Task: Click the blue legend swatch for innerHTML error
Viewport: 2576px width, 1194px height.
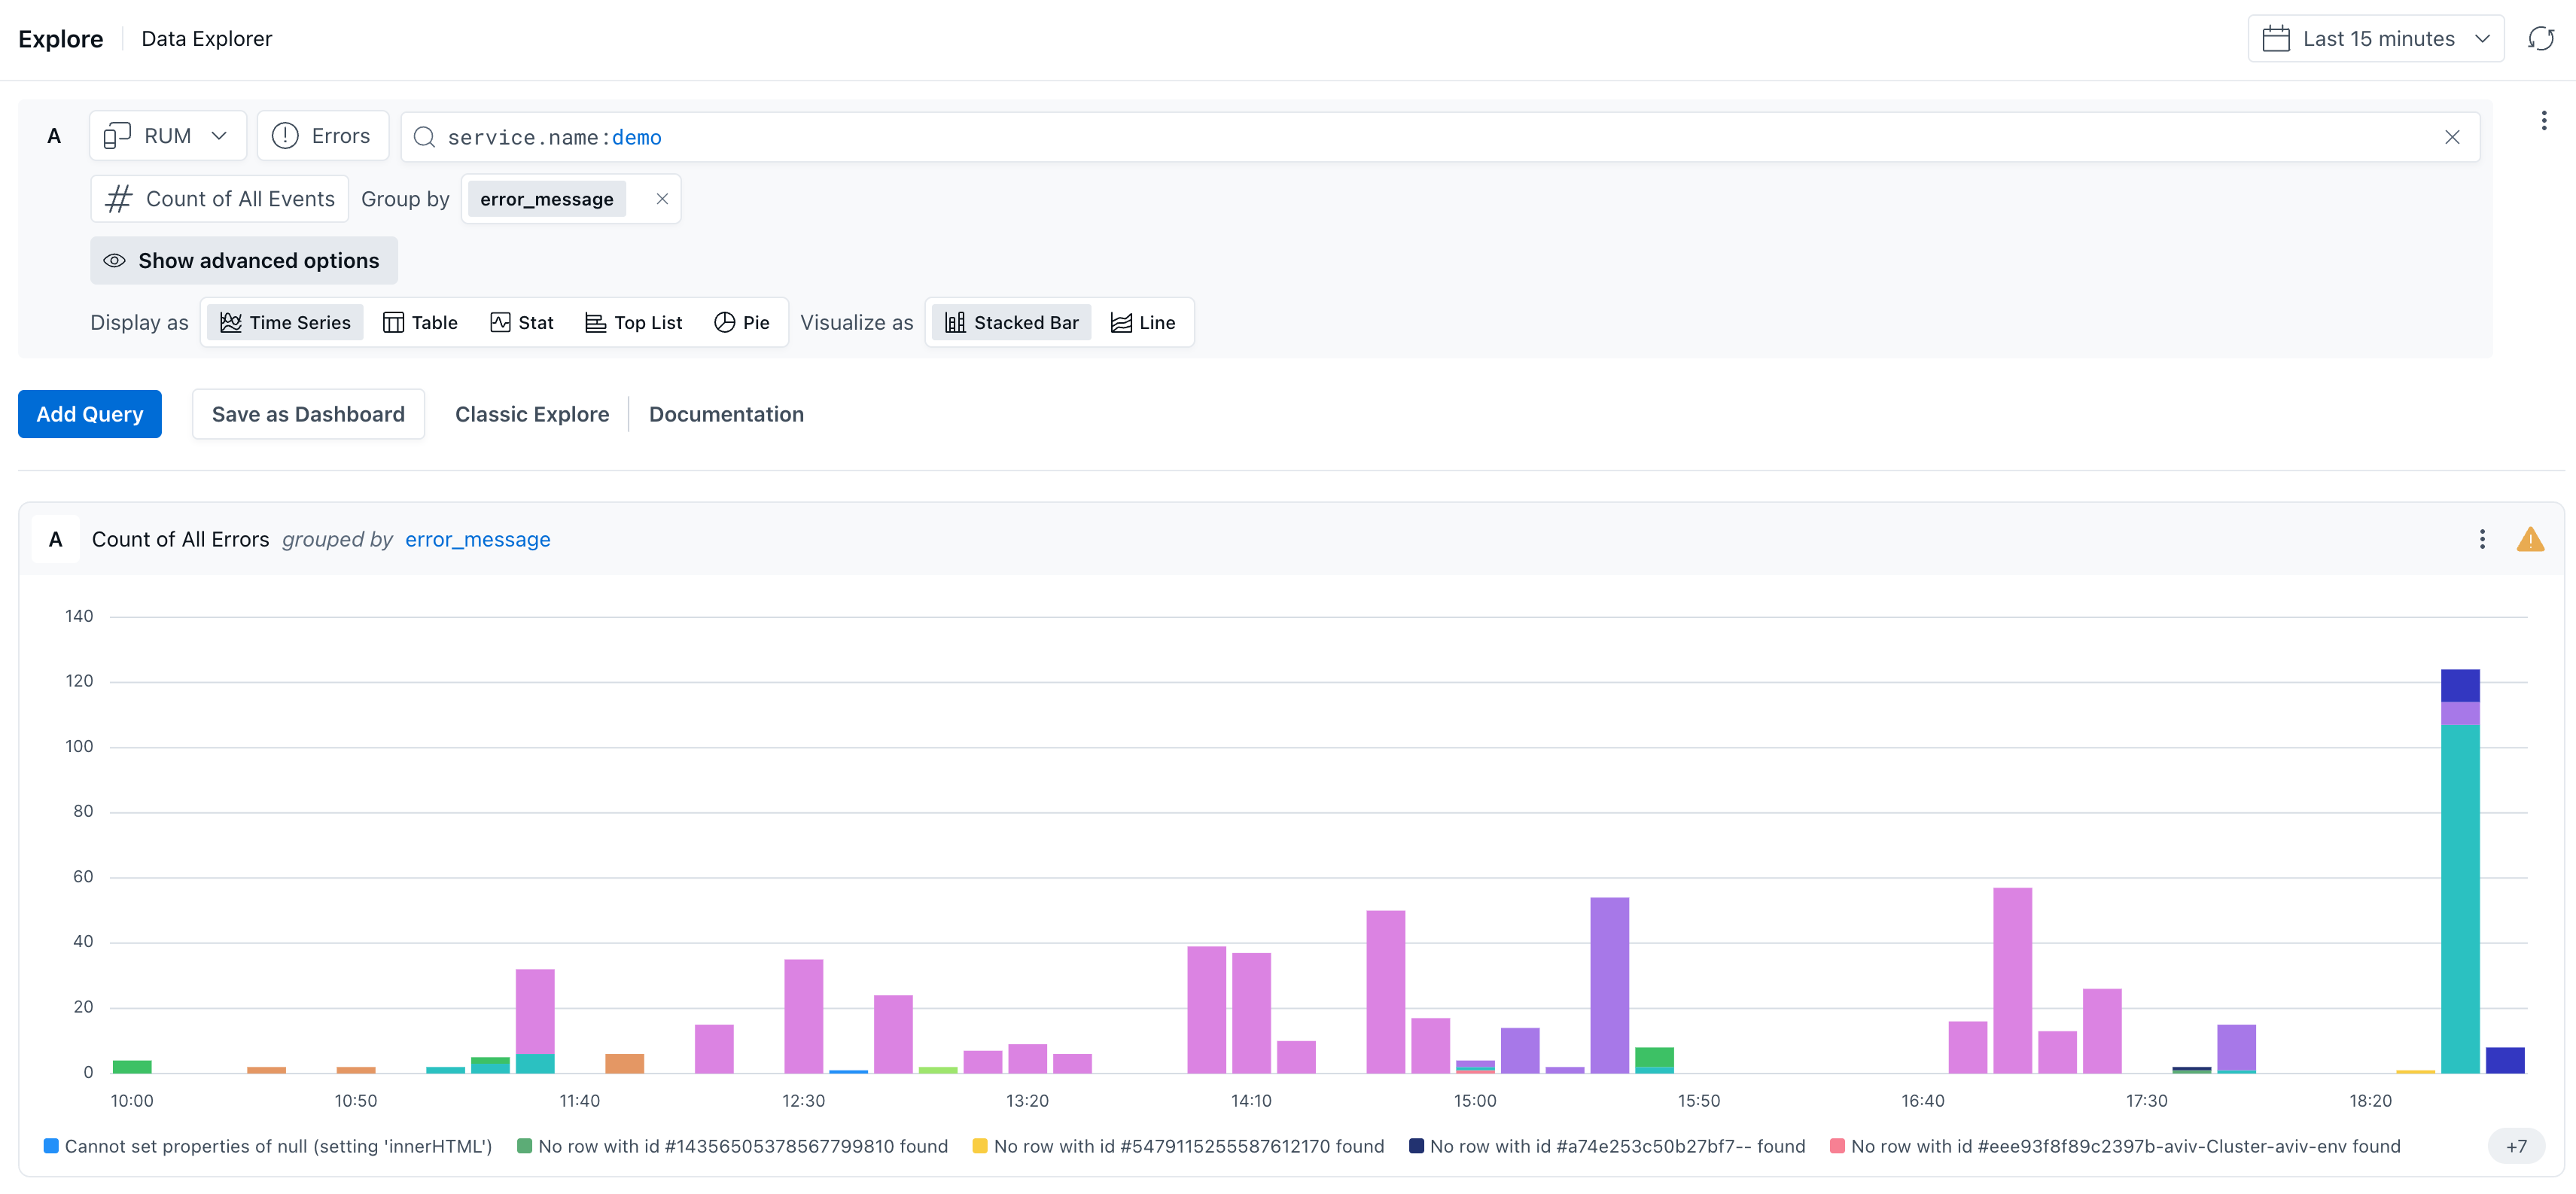Action: 51,1146
